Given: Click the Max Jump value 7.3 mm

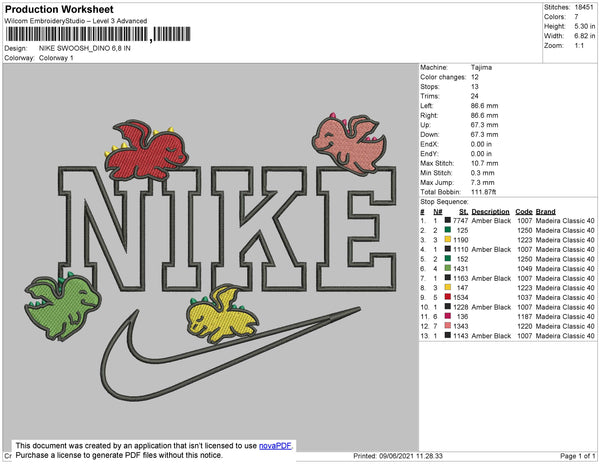Looking at the screenshot, I should 483,182.
